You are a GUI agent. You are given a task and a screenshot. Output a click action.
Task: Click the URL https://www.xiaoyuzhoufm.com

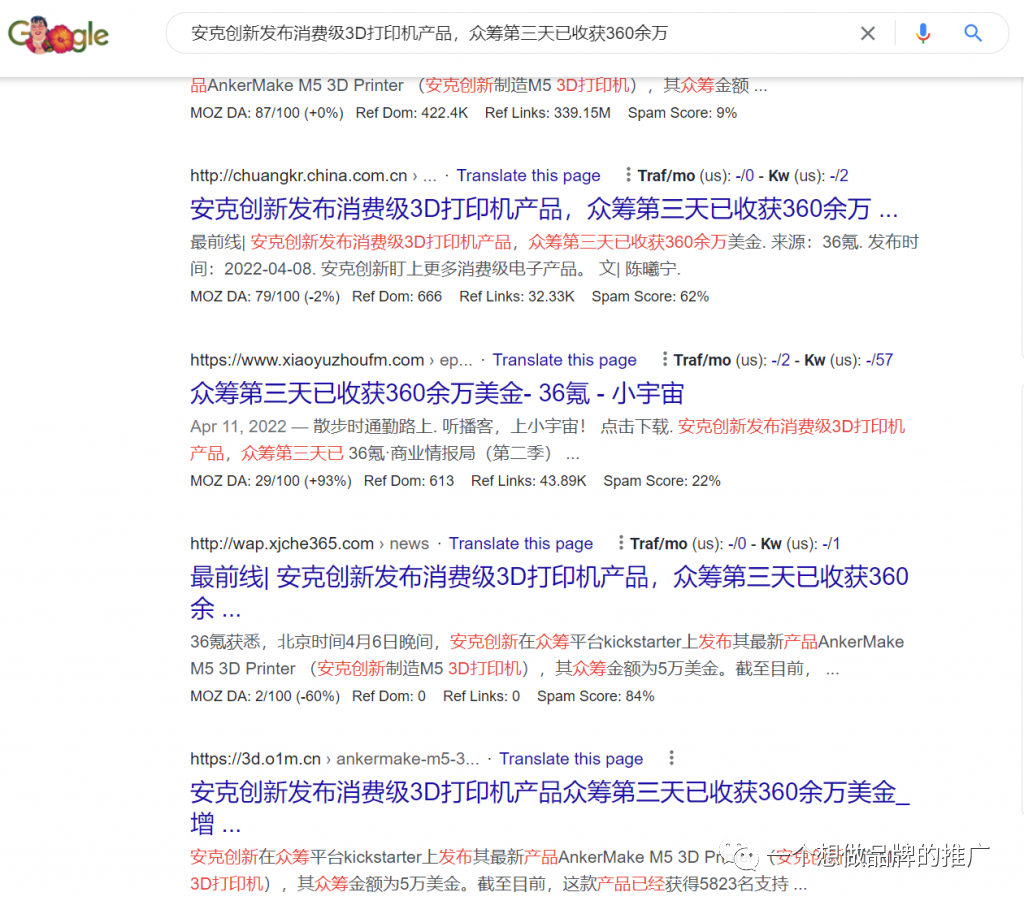(x=307, y=360)
